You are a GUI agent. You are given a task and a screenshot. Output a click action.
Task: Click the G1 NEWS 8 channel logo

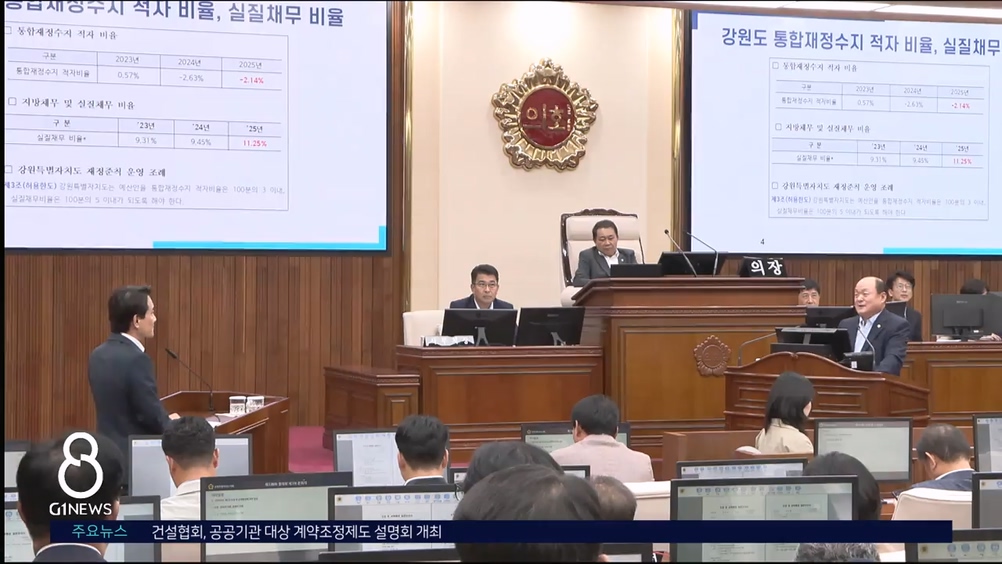coord(80,476)
